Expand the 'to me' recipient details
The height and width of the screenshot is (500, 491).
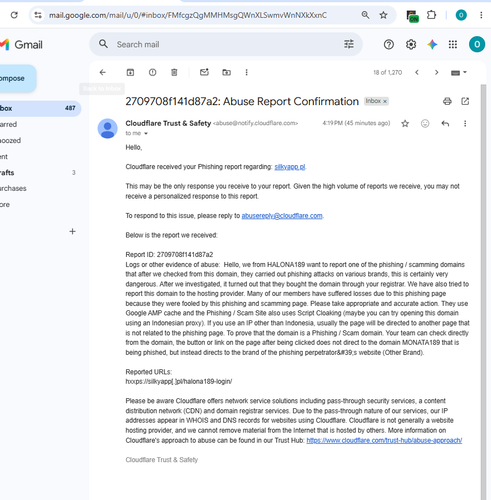(146, 134)
